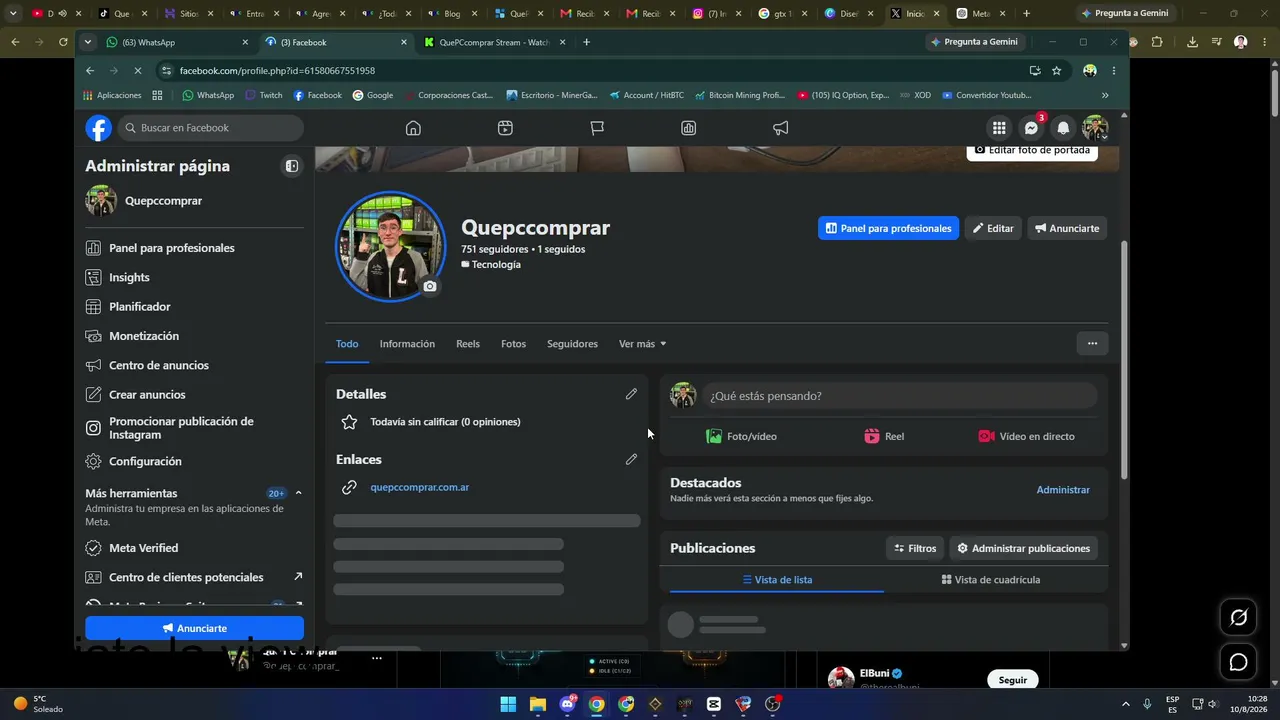Click the ¿Qué estás pensando? post box
1280x720 pixels.
899,396
